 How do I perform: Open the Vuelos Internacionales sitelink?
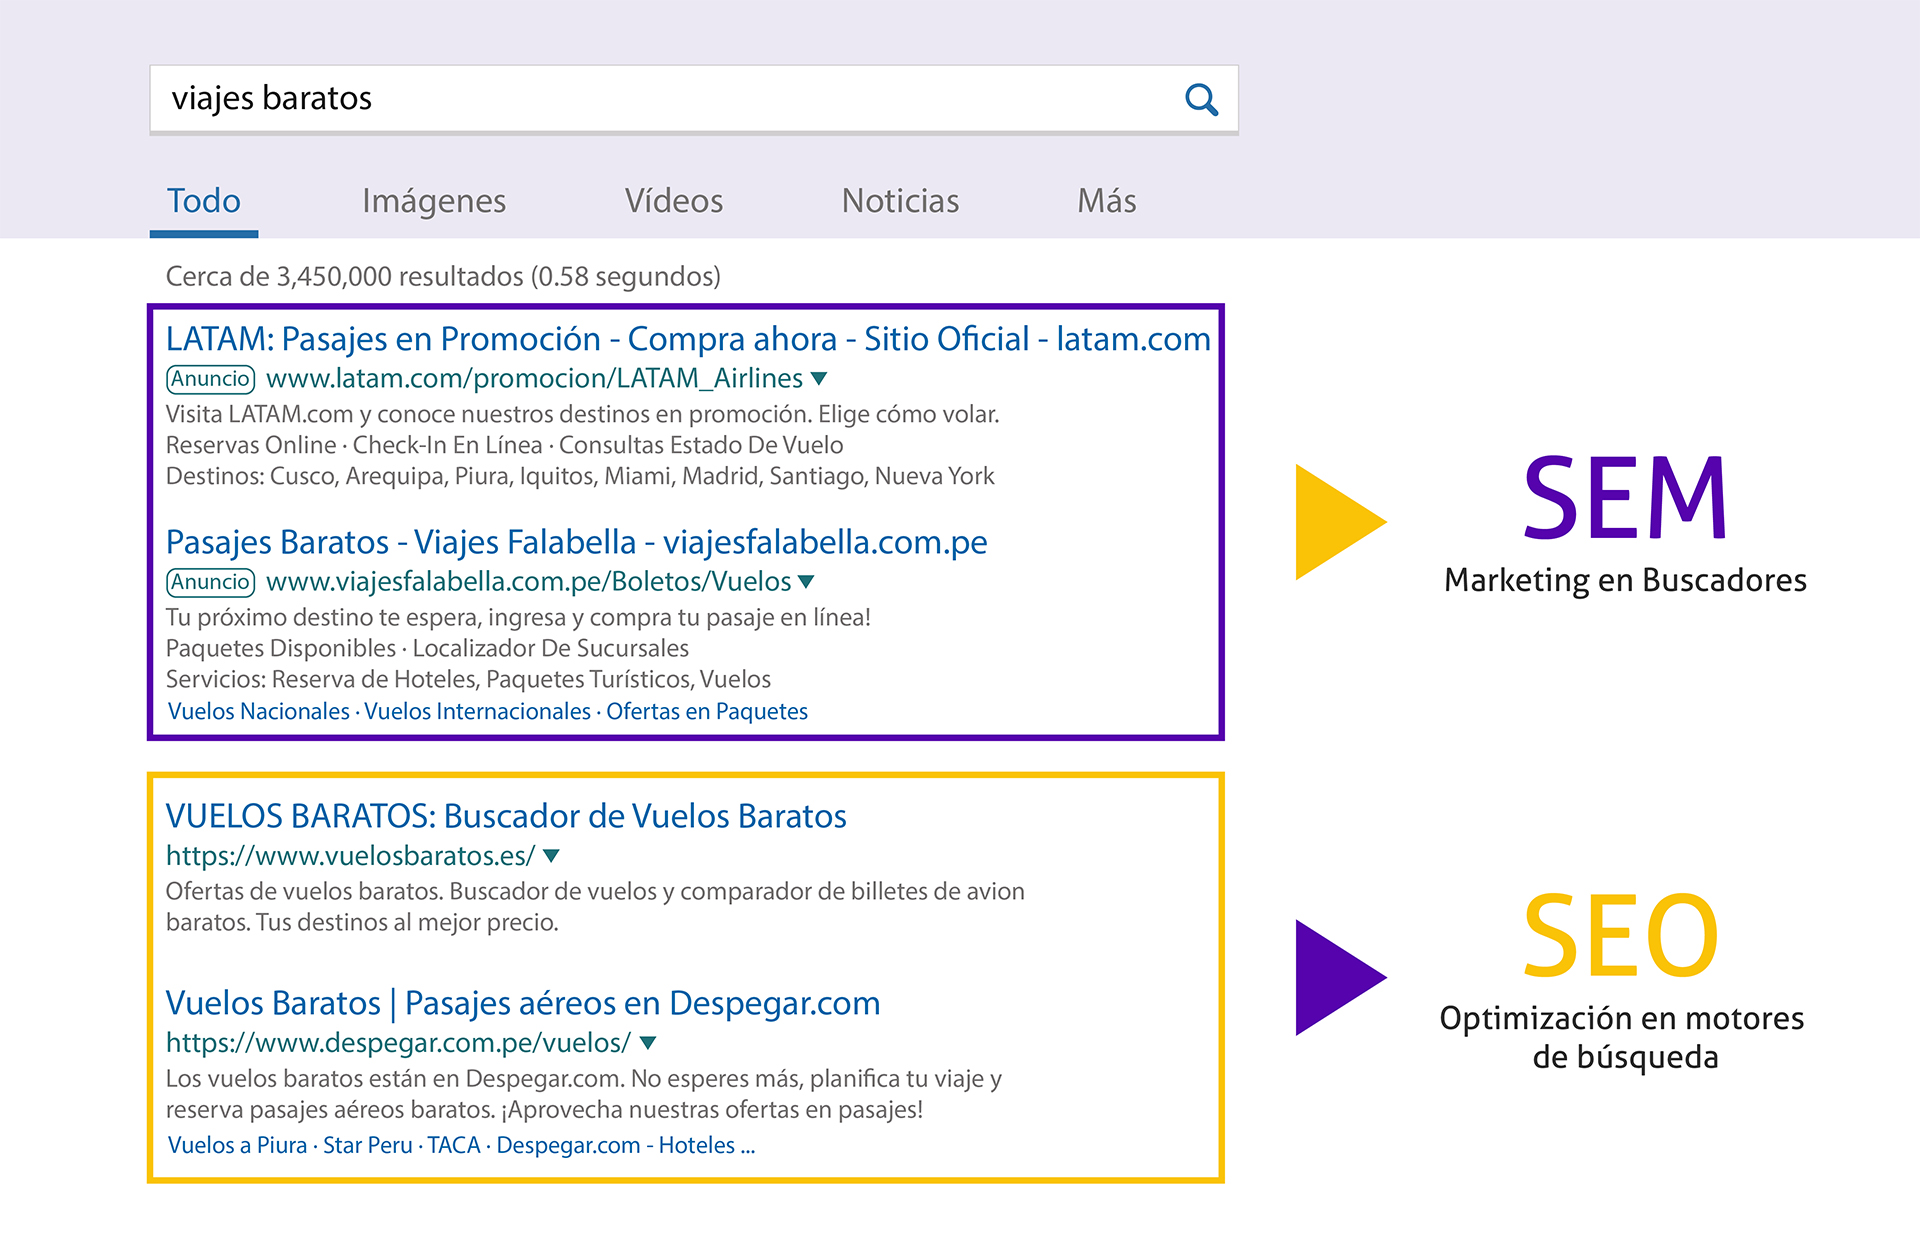(x=477, y=711)
